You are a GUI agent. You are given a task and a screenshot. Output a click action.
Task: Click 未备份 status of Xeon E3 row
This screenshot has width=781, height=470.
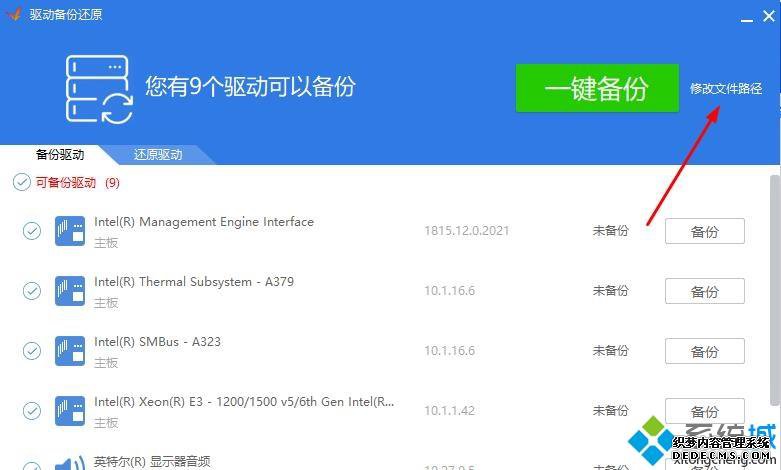[x=610, y=410]
